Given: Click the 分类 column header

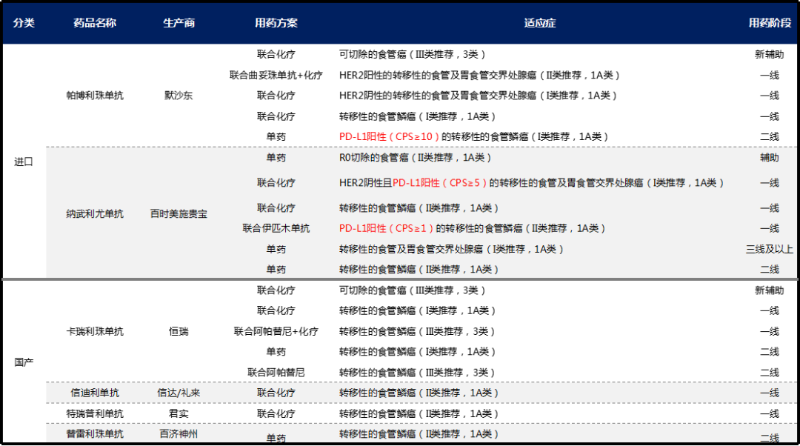Looking at the screenshot, I should [21, 22].
